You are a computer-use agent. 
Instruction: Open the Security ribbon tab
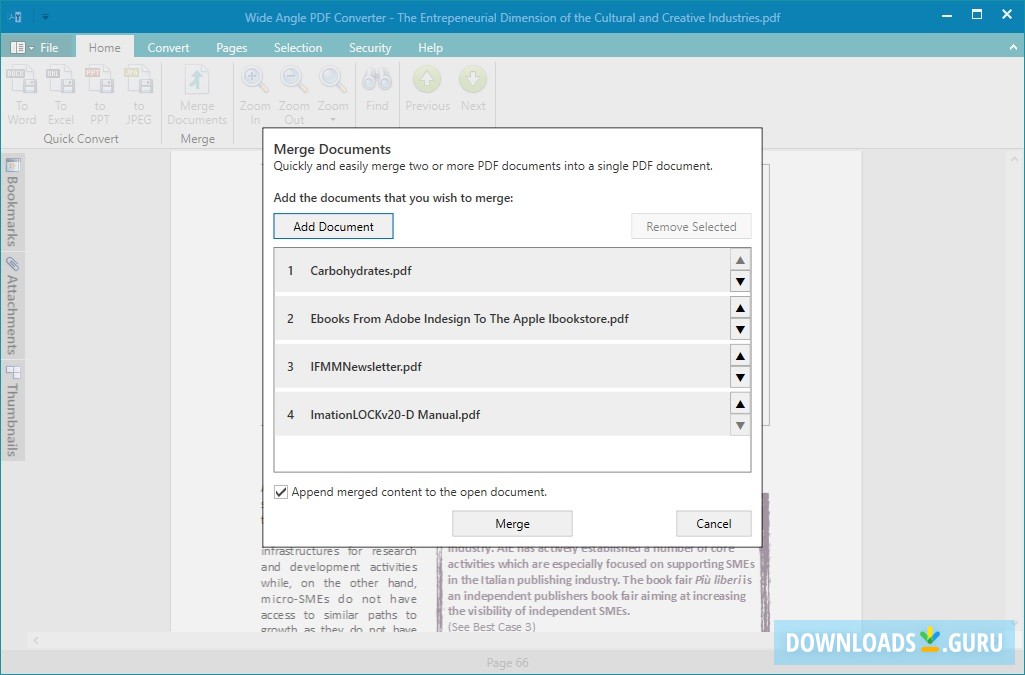(x=370, y=47)
